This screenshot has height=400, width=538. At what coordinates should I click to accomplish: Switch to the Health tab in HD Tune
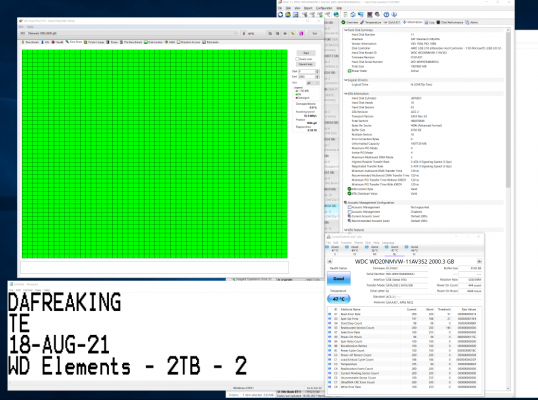tap(57, 42)
